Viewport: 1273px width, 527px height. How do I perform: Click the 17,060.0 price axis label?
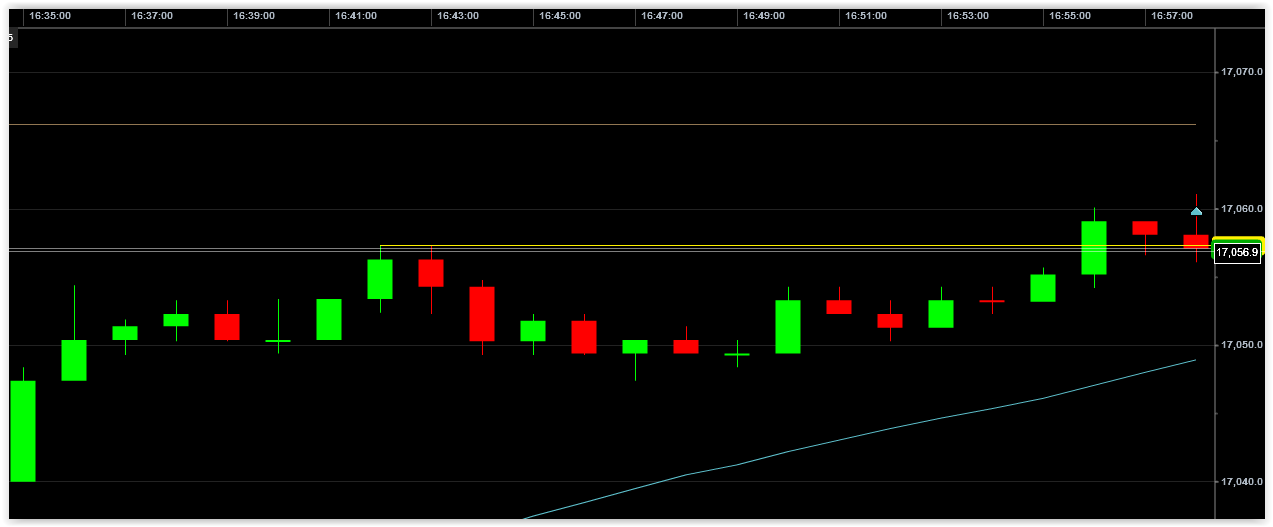point(1241,209)
